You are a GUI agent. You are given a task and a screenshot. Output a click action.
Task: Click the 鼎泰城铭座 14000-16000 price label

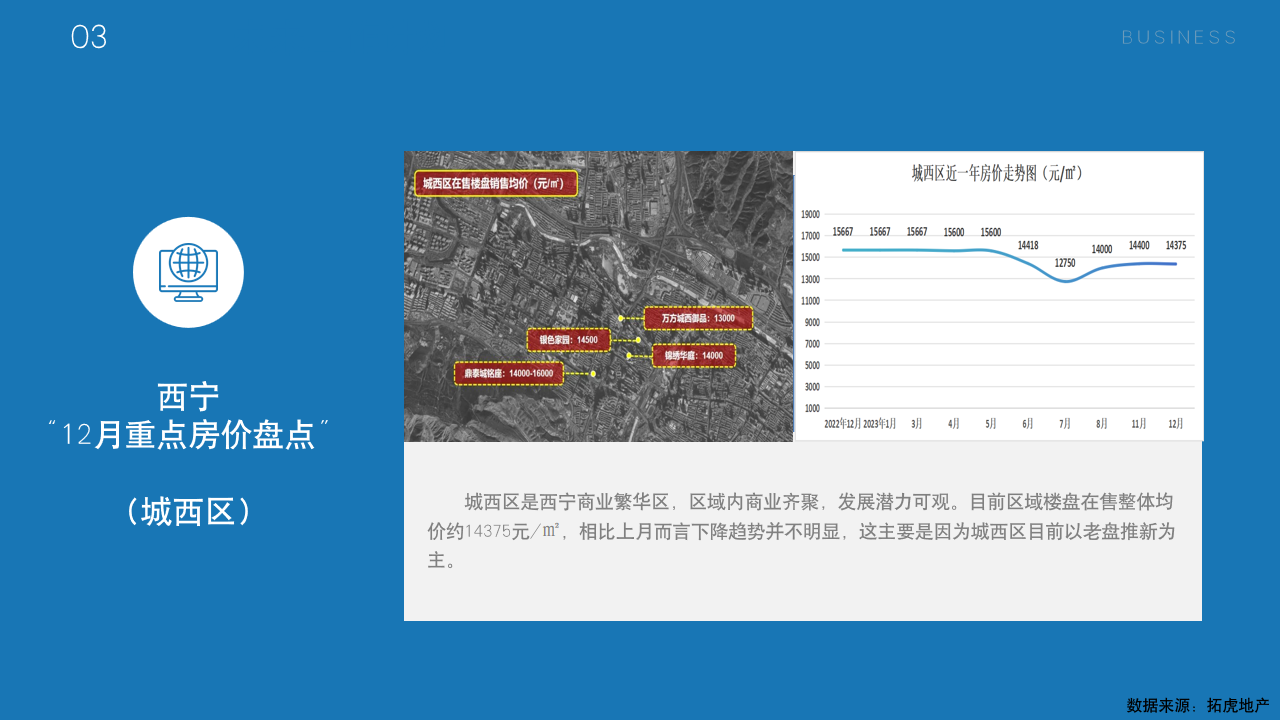[x=509, y=374]
